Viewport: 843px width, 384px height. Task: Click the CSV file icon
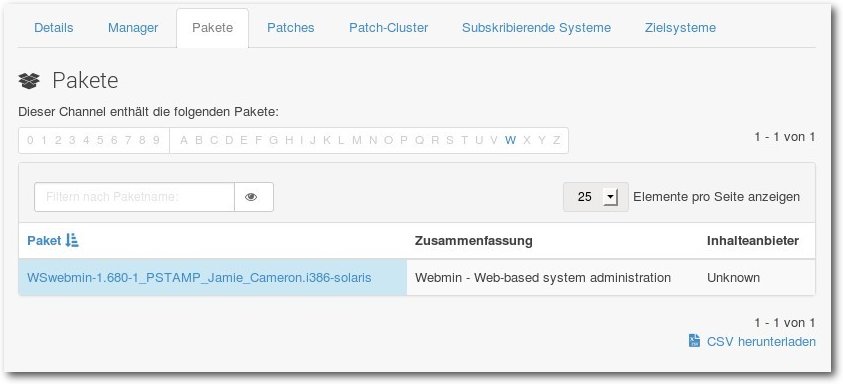(694, 341)
